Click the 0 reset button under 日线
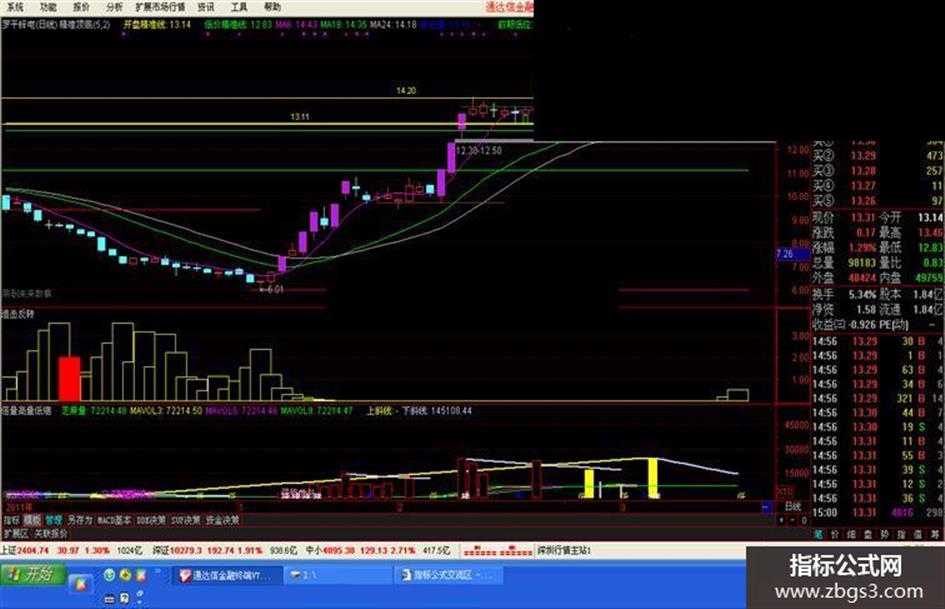 point(803,520)
